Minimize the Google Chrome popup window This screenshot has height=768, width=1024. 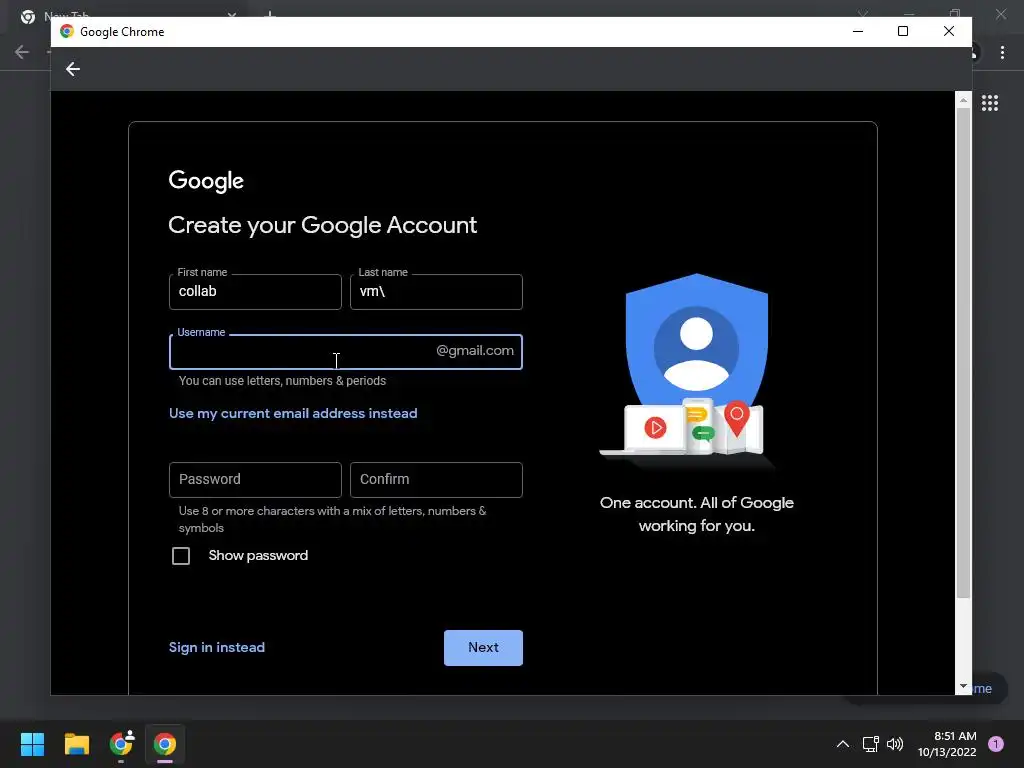(858, 31)
